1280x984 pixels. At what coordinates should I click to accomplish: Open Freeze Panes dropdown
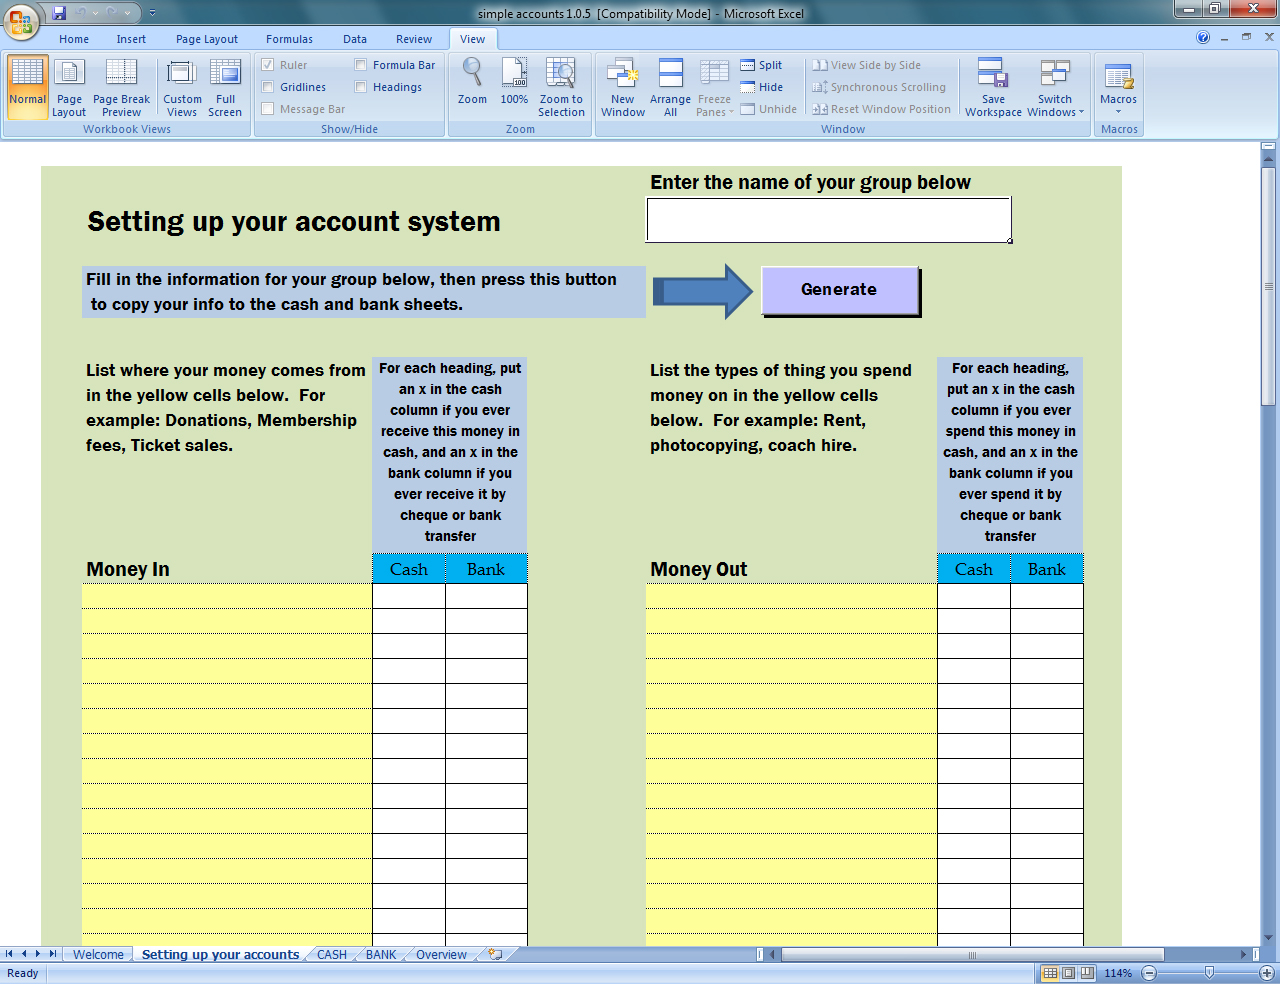714,86
